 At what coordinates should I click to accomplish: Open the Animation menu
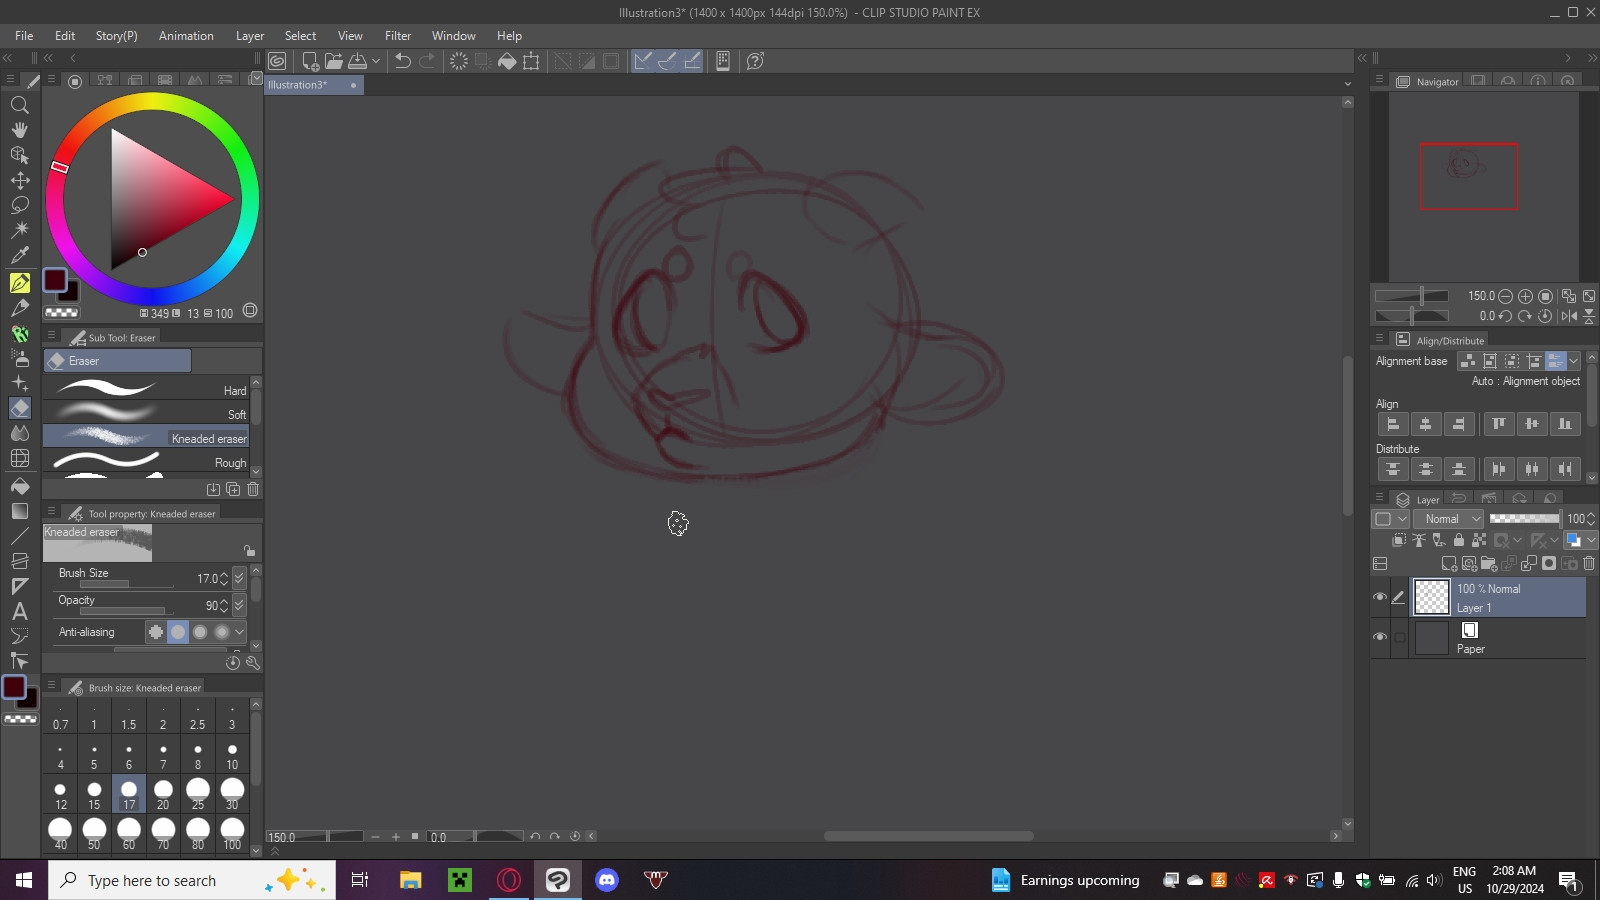coord(186,36)
